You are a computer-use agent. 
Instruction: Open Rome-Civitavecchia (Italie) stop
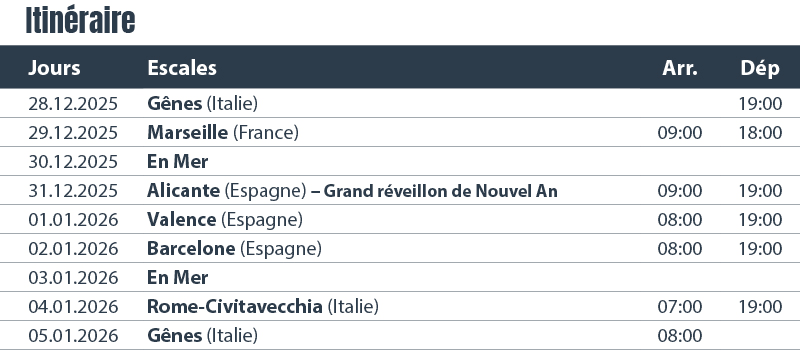[x=263, y=306]
